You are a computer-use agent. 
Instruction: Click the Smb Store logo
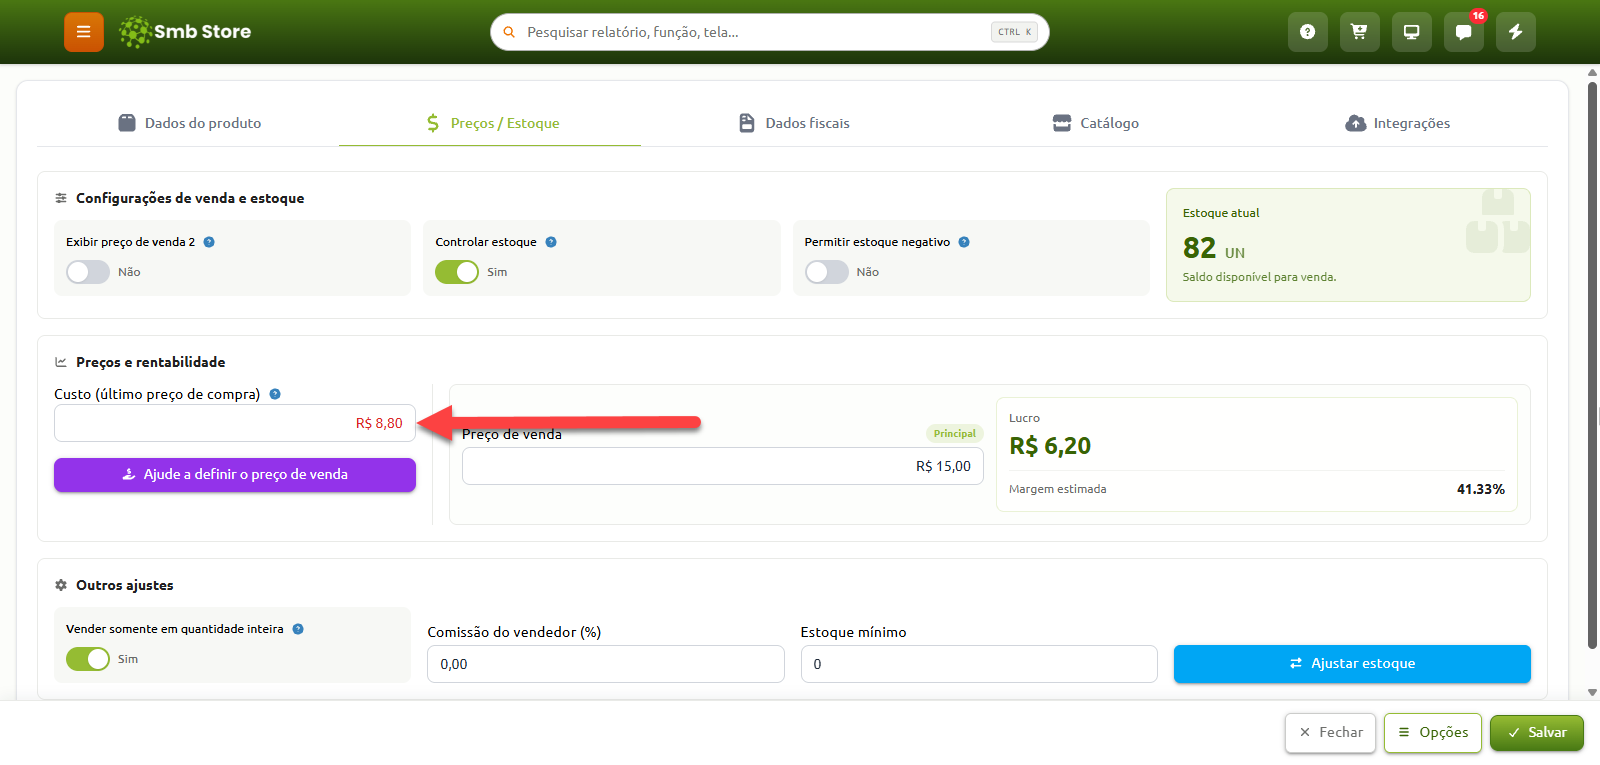coord(185,32)
